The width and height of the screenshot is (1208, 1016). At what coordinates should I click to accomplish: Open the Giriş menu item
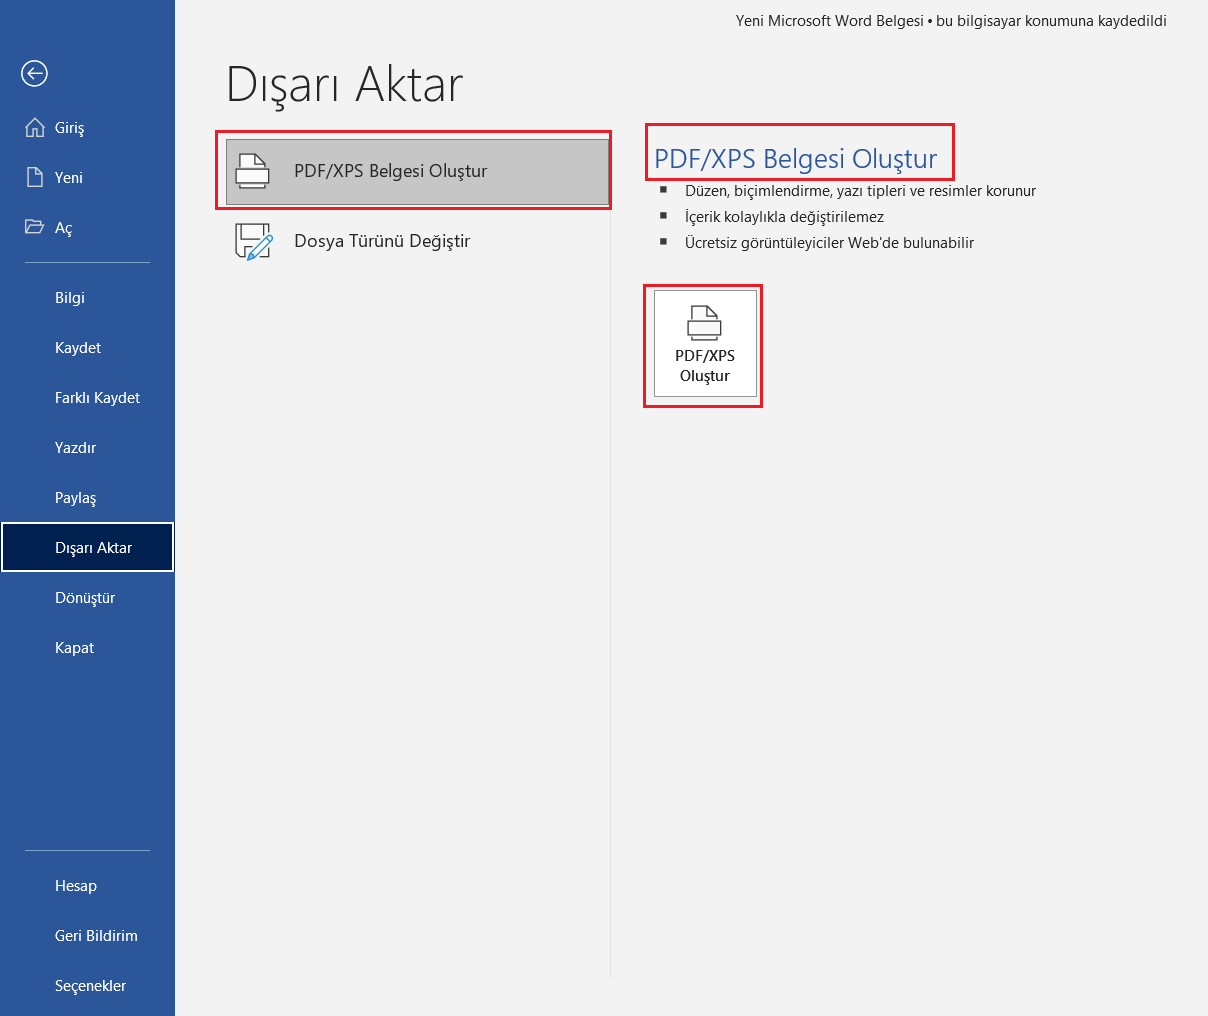click(87, 128)
